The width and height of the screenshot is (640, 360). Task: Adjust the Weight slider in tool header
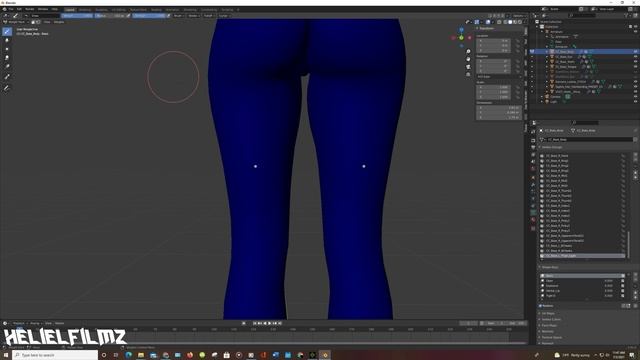[77, 16]
